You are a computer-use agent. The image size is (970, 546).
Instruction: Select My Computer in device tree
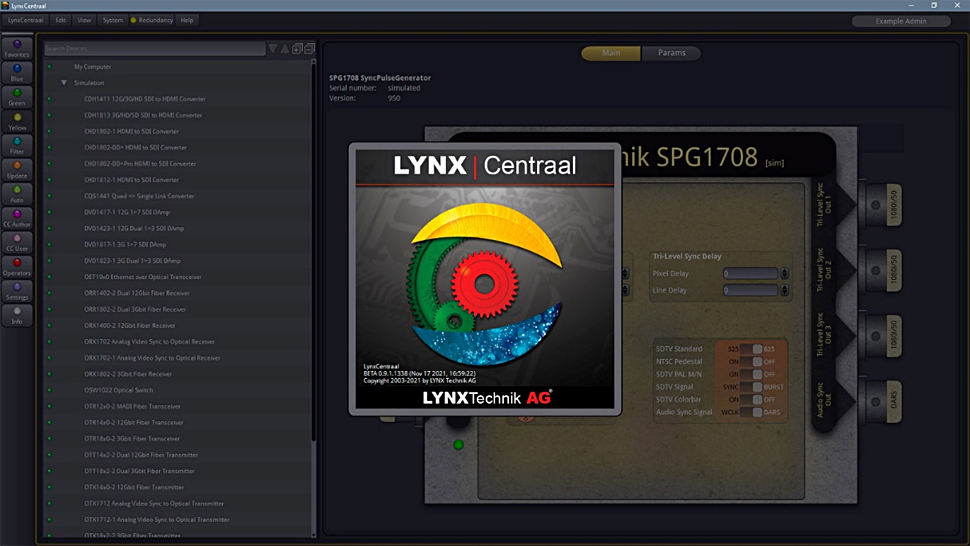93,67
